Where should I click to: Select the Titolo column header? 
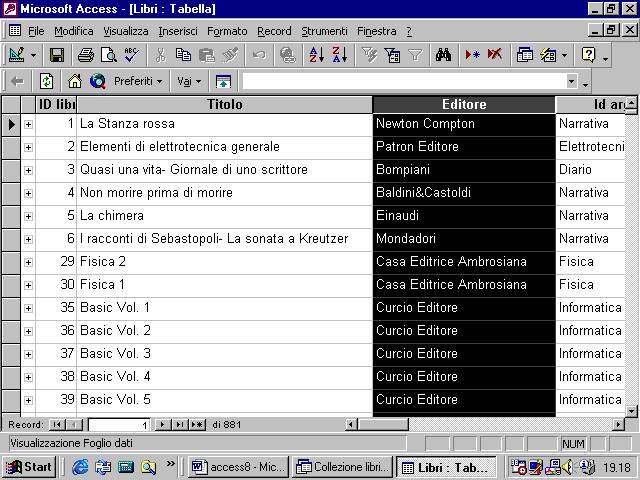[224, 104]
